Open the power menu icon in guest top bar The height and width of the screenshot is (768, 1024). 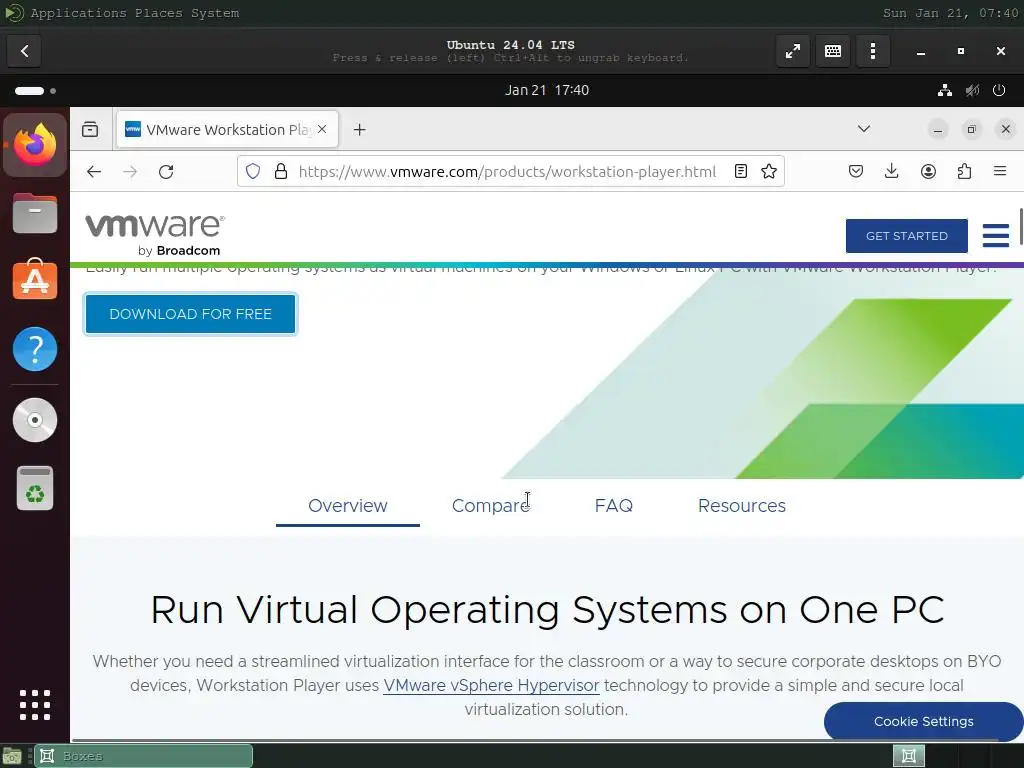point(999,90)
